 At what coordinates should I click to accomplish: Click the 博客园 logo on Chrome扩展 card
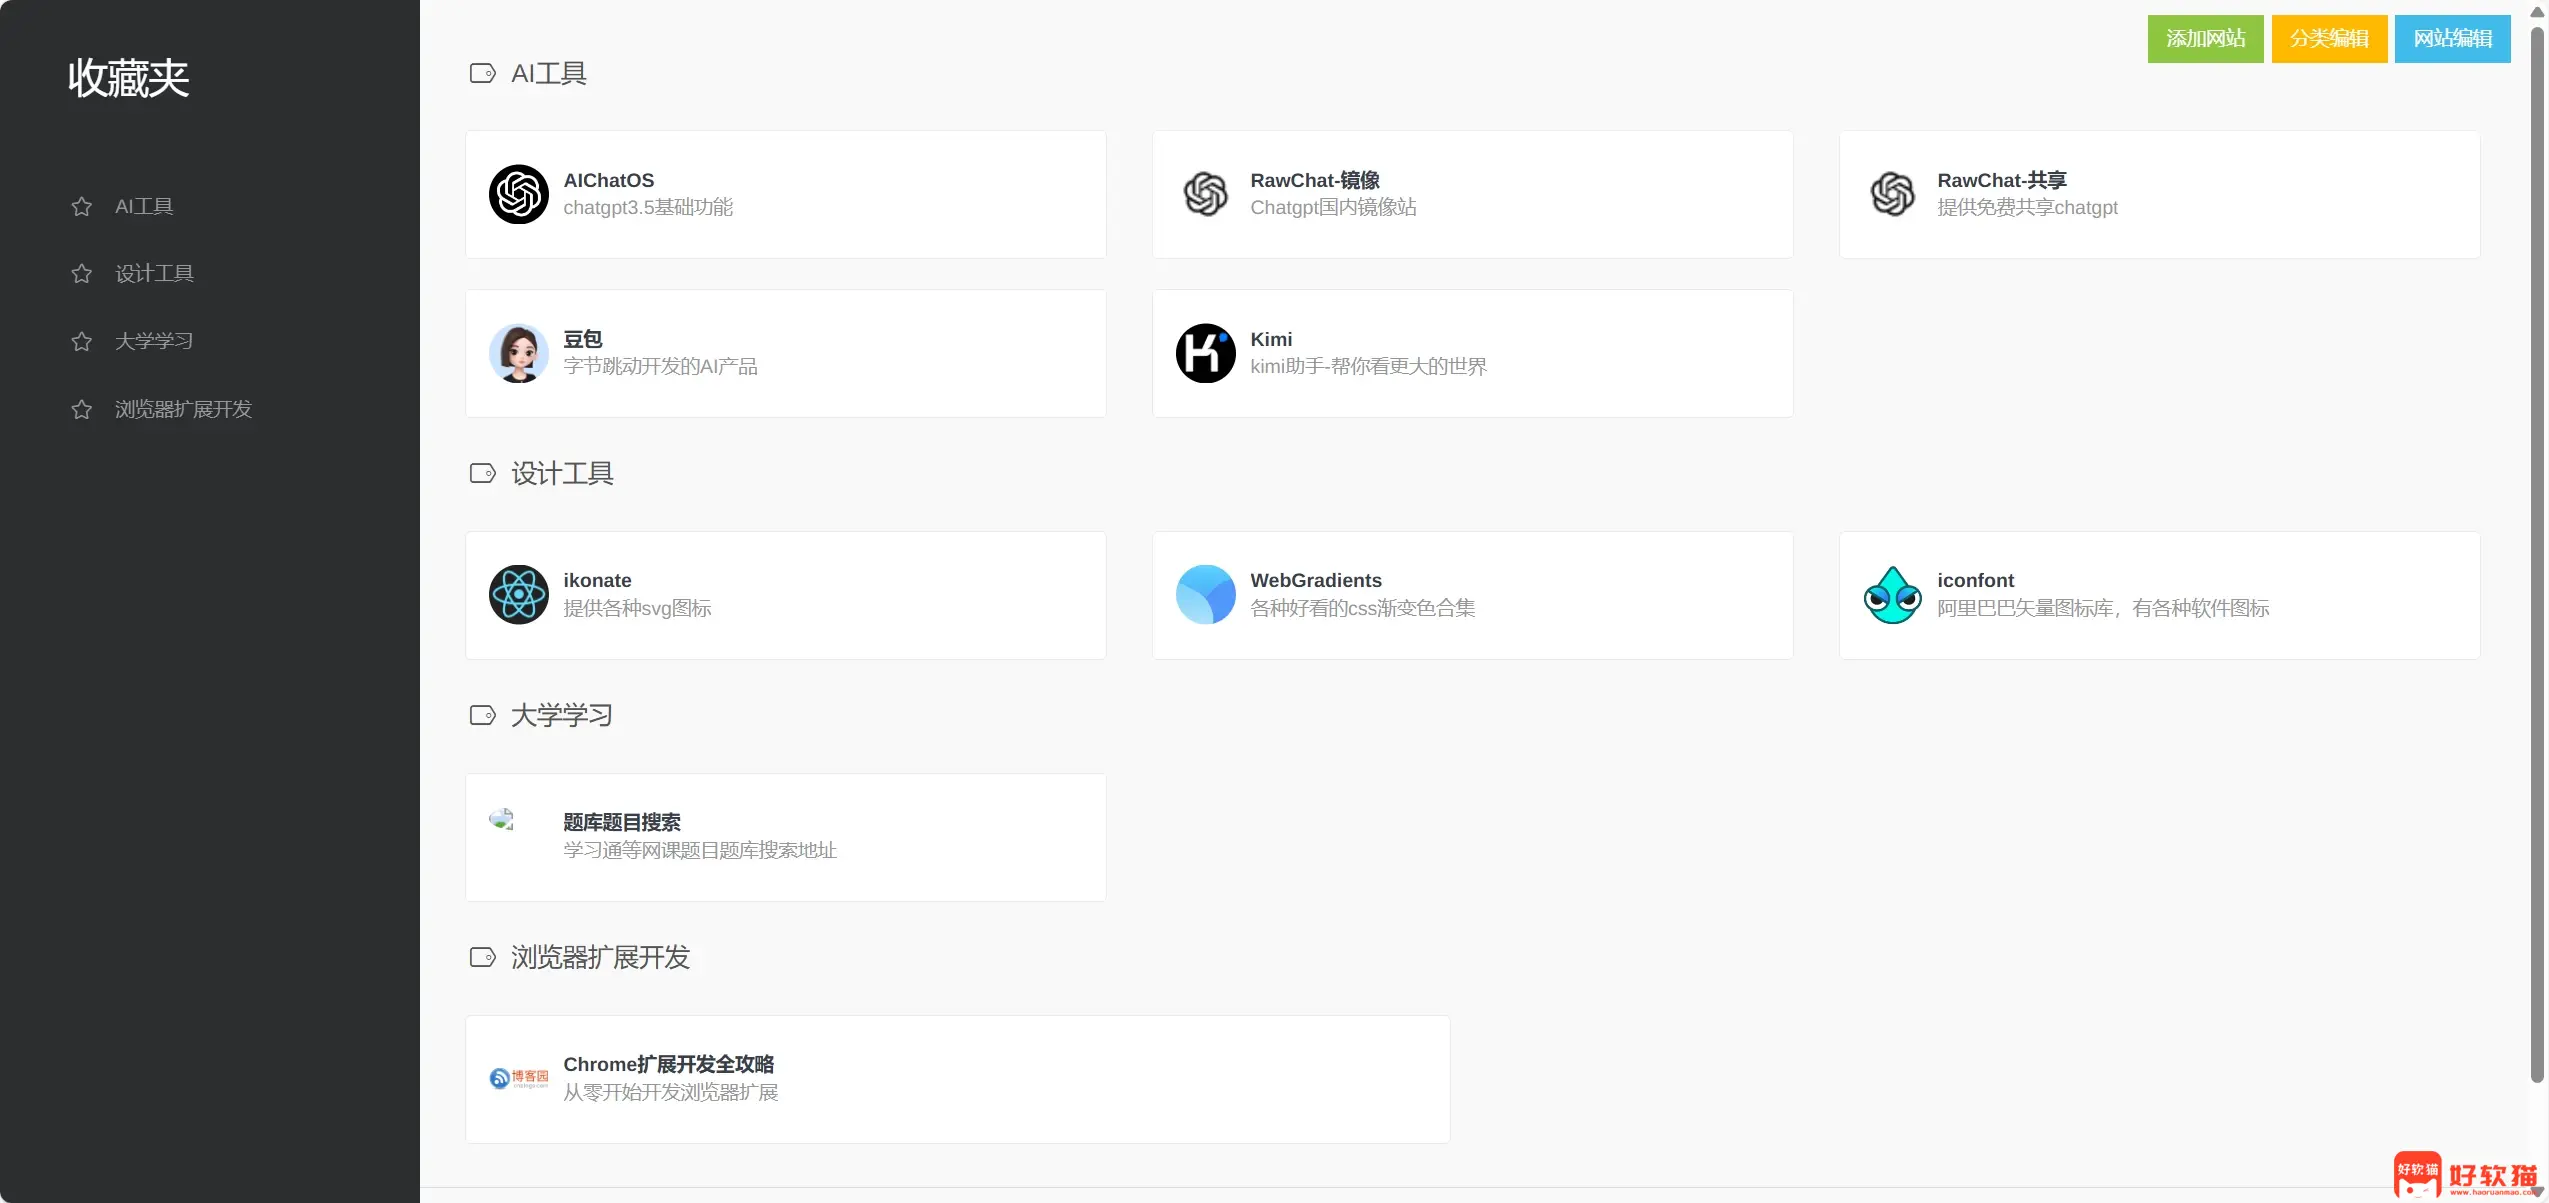(518, 1078)
